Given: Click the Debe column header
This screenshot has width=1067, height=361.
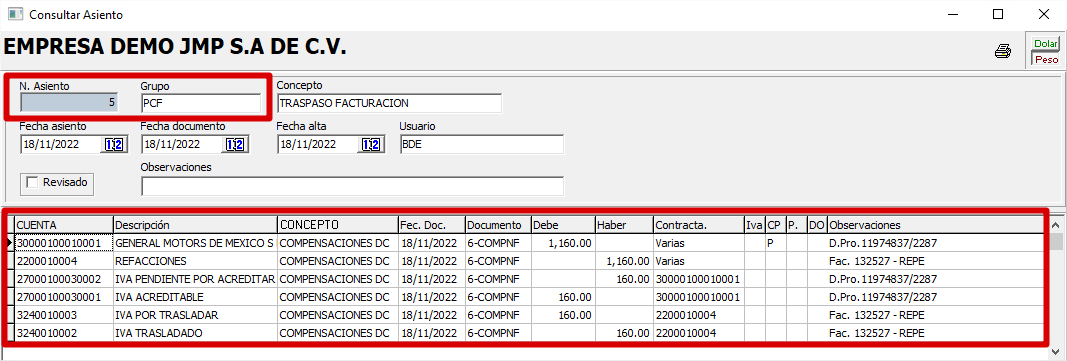Looking at the screenshot, I should point(562,224).
